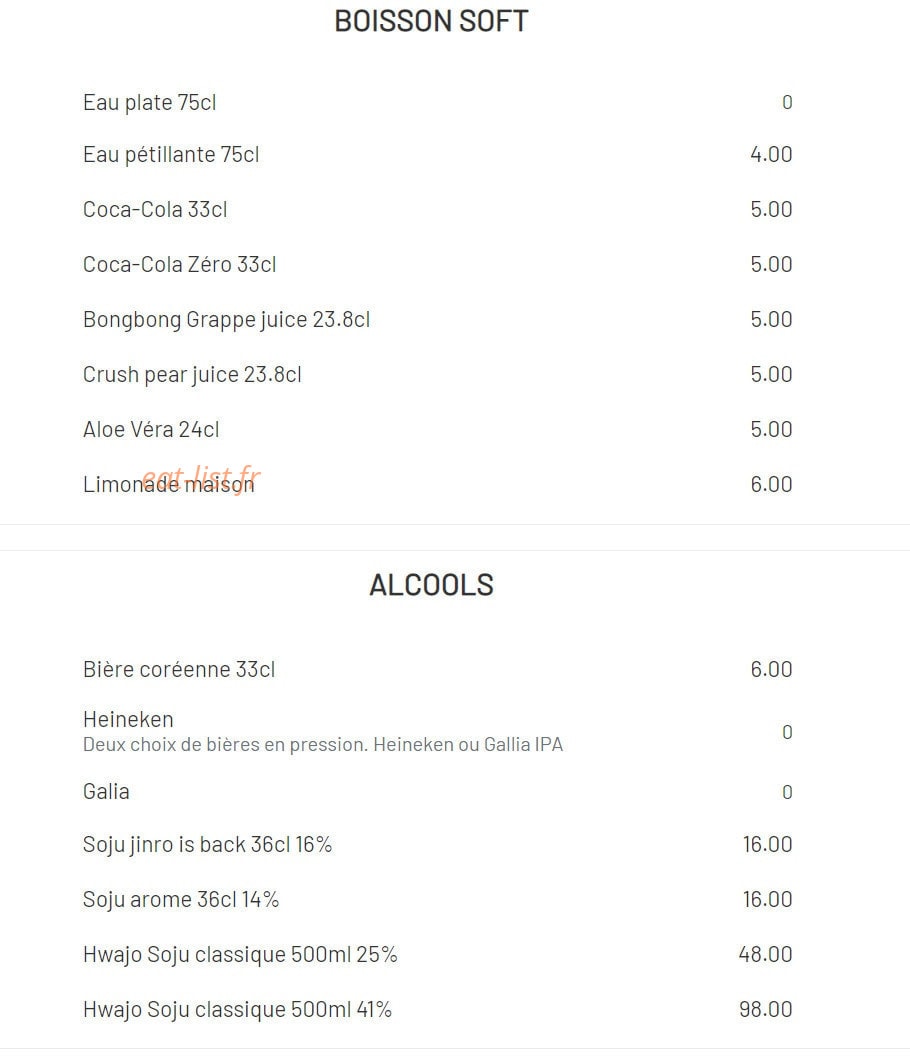The image size is (910, 1061).
Task: Click the Heineken ou Gallia IPA description
Action: pos(323,745)
